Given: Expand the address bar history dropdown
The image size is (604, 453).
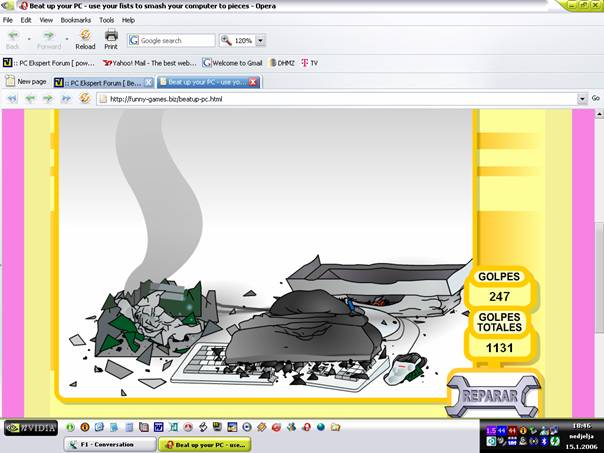Looking at the screenshot, I should coord(582,99).
